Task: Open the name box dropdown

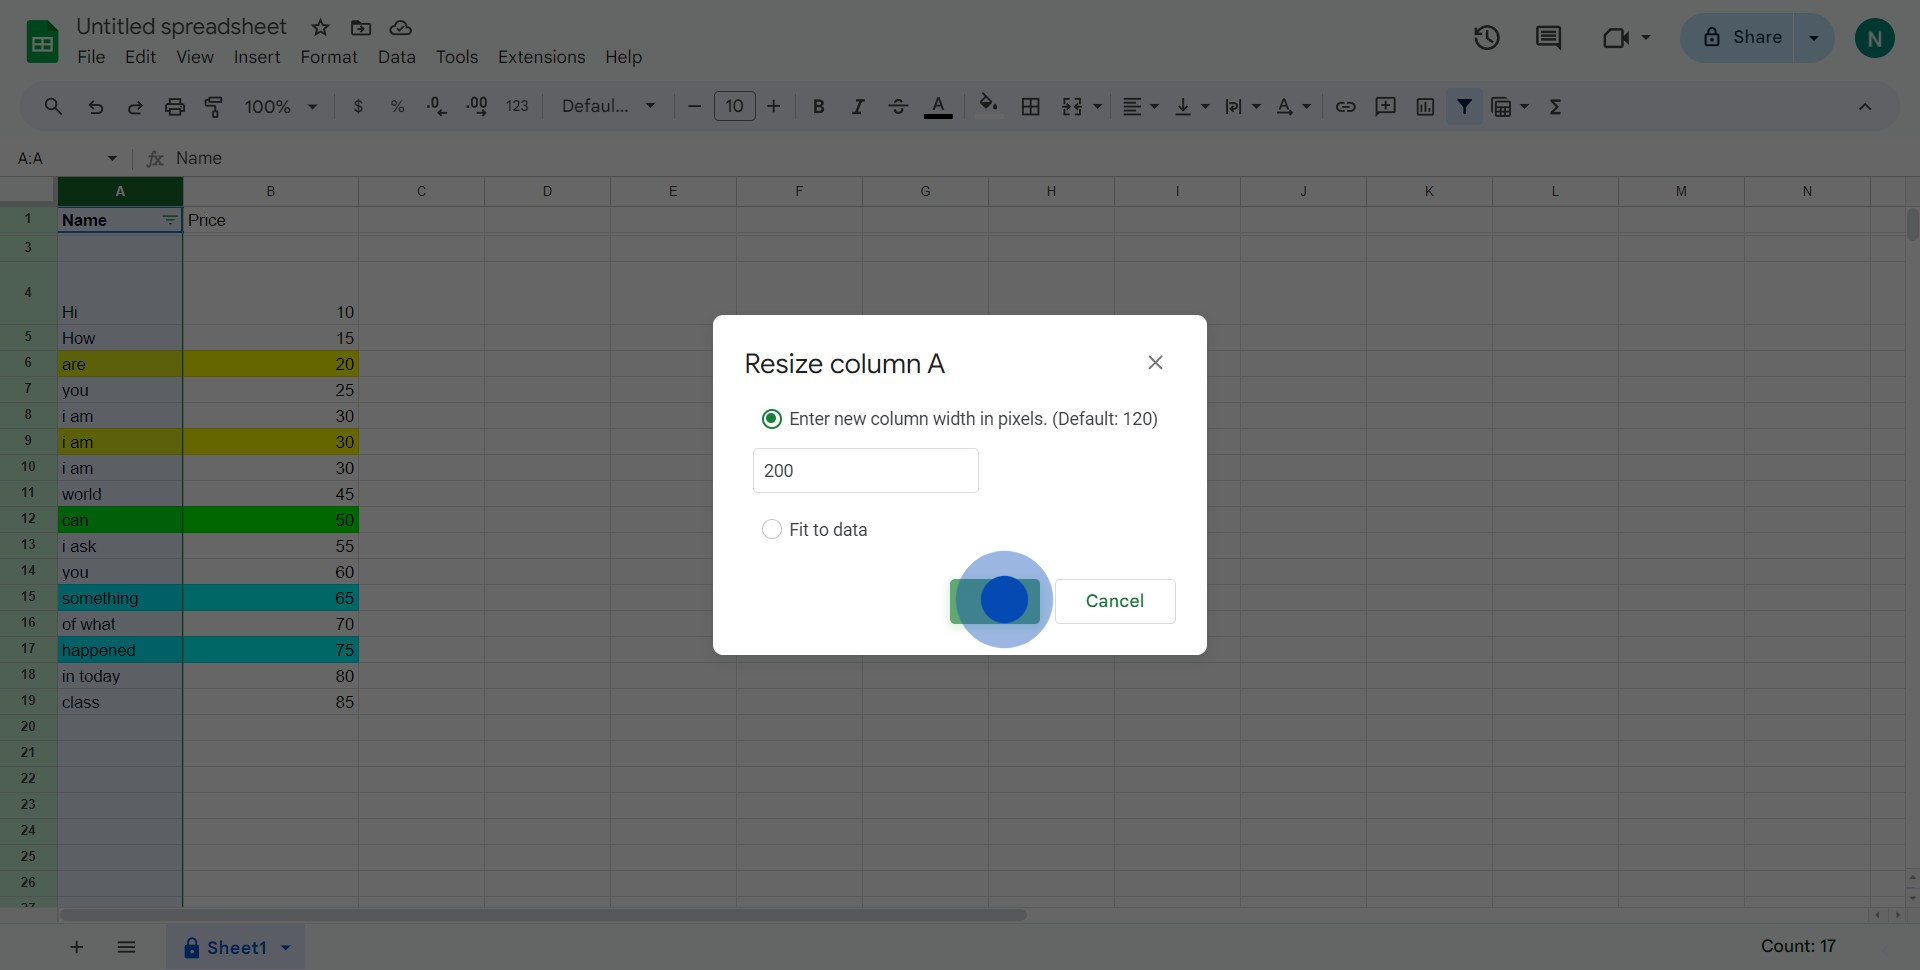Action: 112,158
